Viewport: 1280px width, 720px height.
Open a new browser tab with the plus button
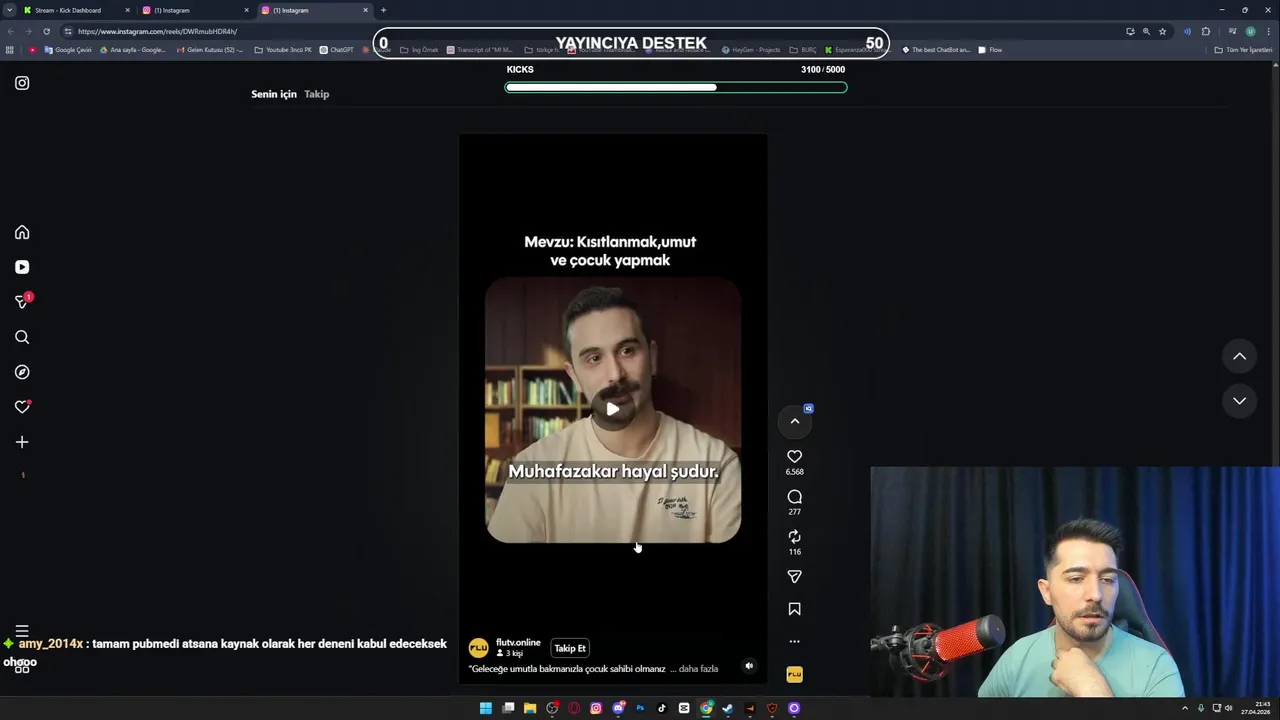coord(383,10)
